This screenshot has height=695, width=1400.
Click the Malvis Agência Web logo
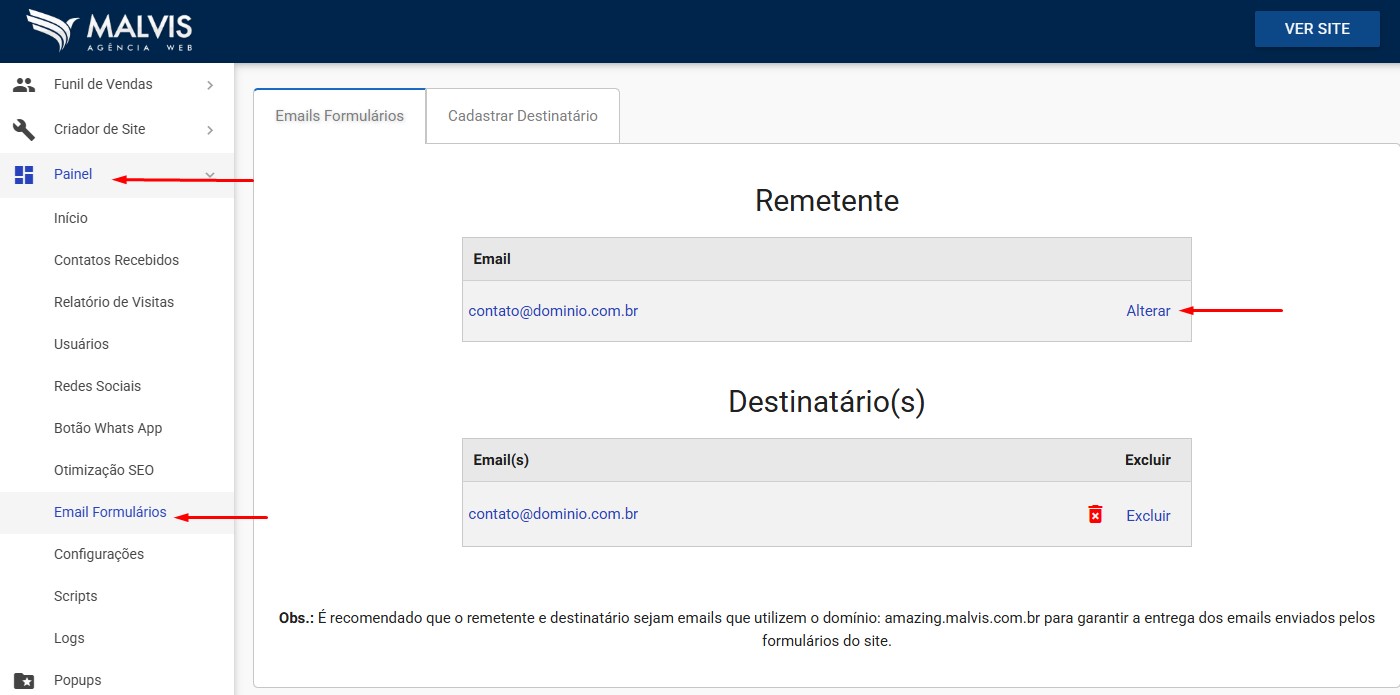[x=110, y=31]
